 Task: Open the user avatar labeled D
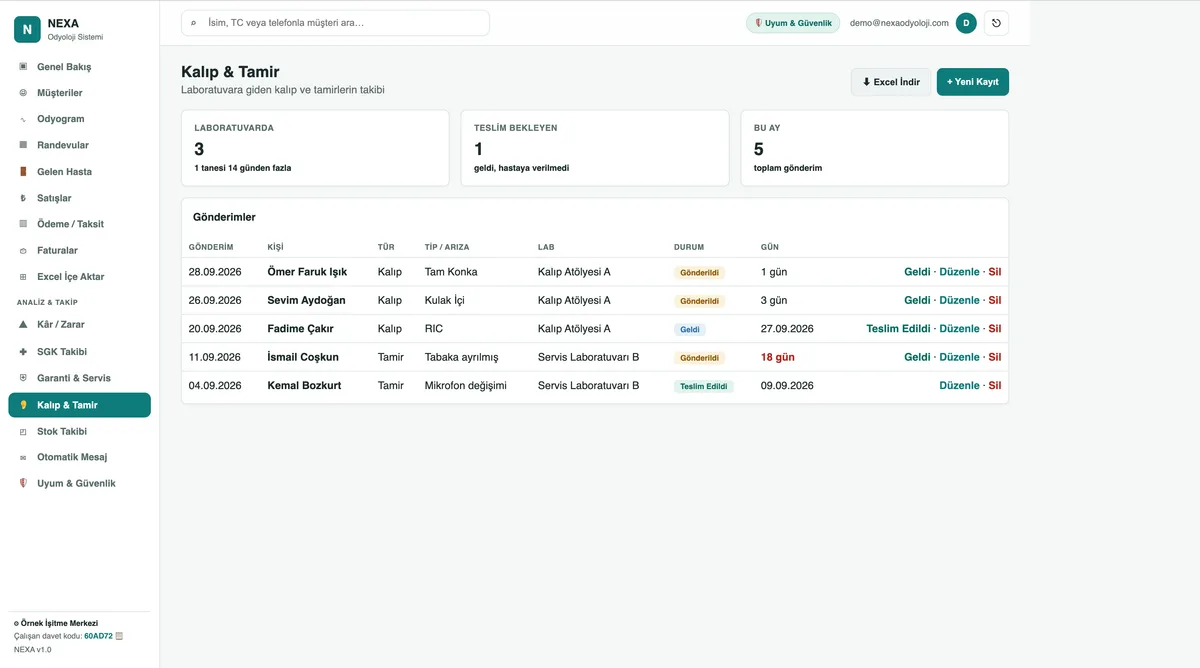click(966, 23)
